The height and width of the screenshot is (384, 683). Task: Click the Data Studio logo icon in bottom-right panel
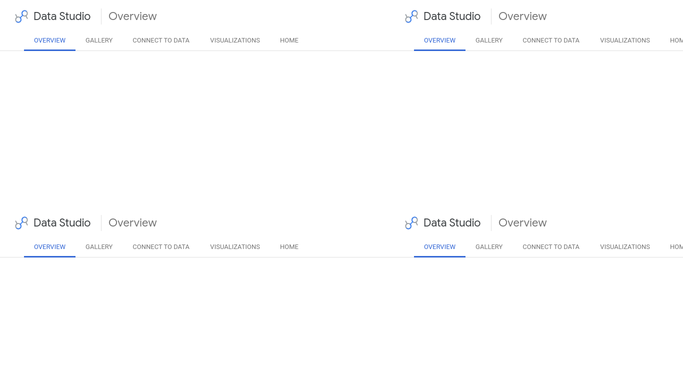pos(411,223)
